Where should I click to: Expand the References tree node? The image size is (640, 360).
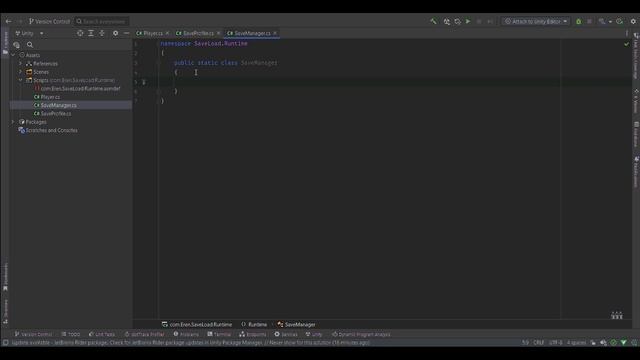click(21, 64)
